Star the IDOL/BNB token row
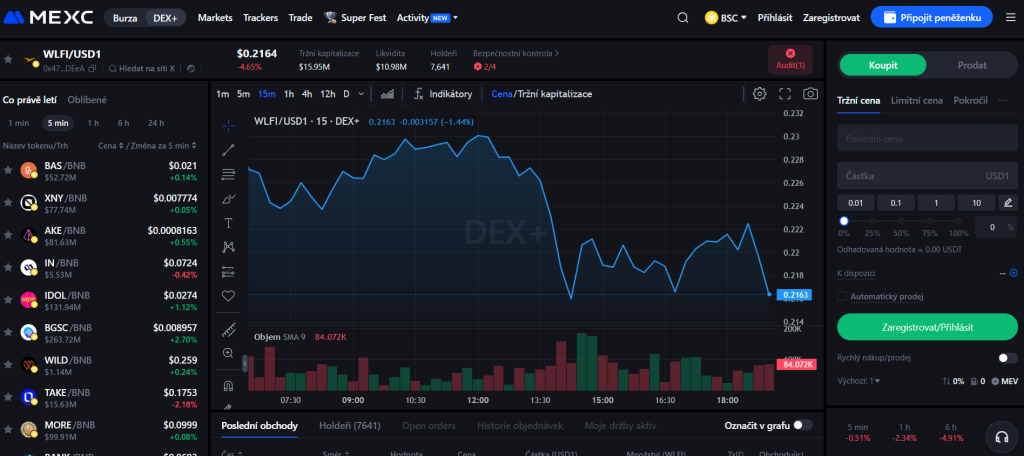The image size is (1024, 456). click(8, 300)
